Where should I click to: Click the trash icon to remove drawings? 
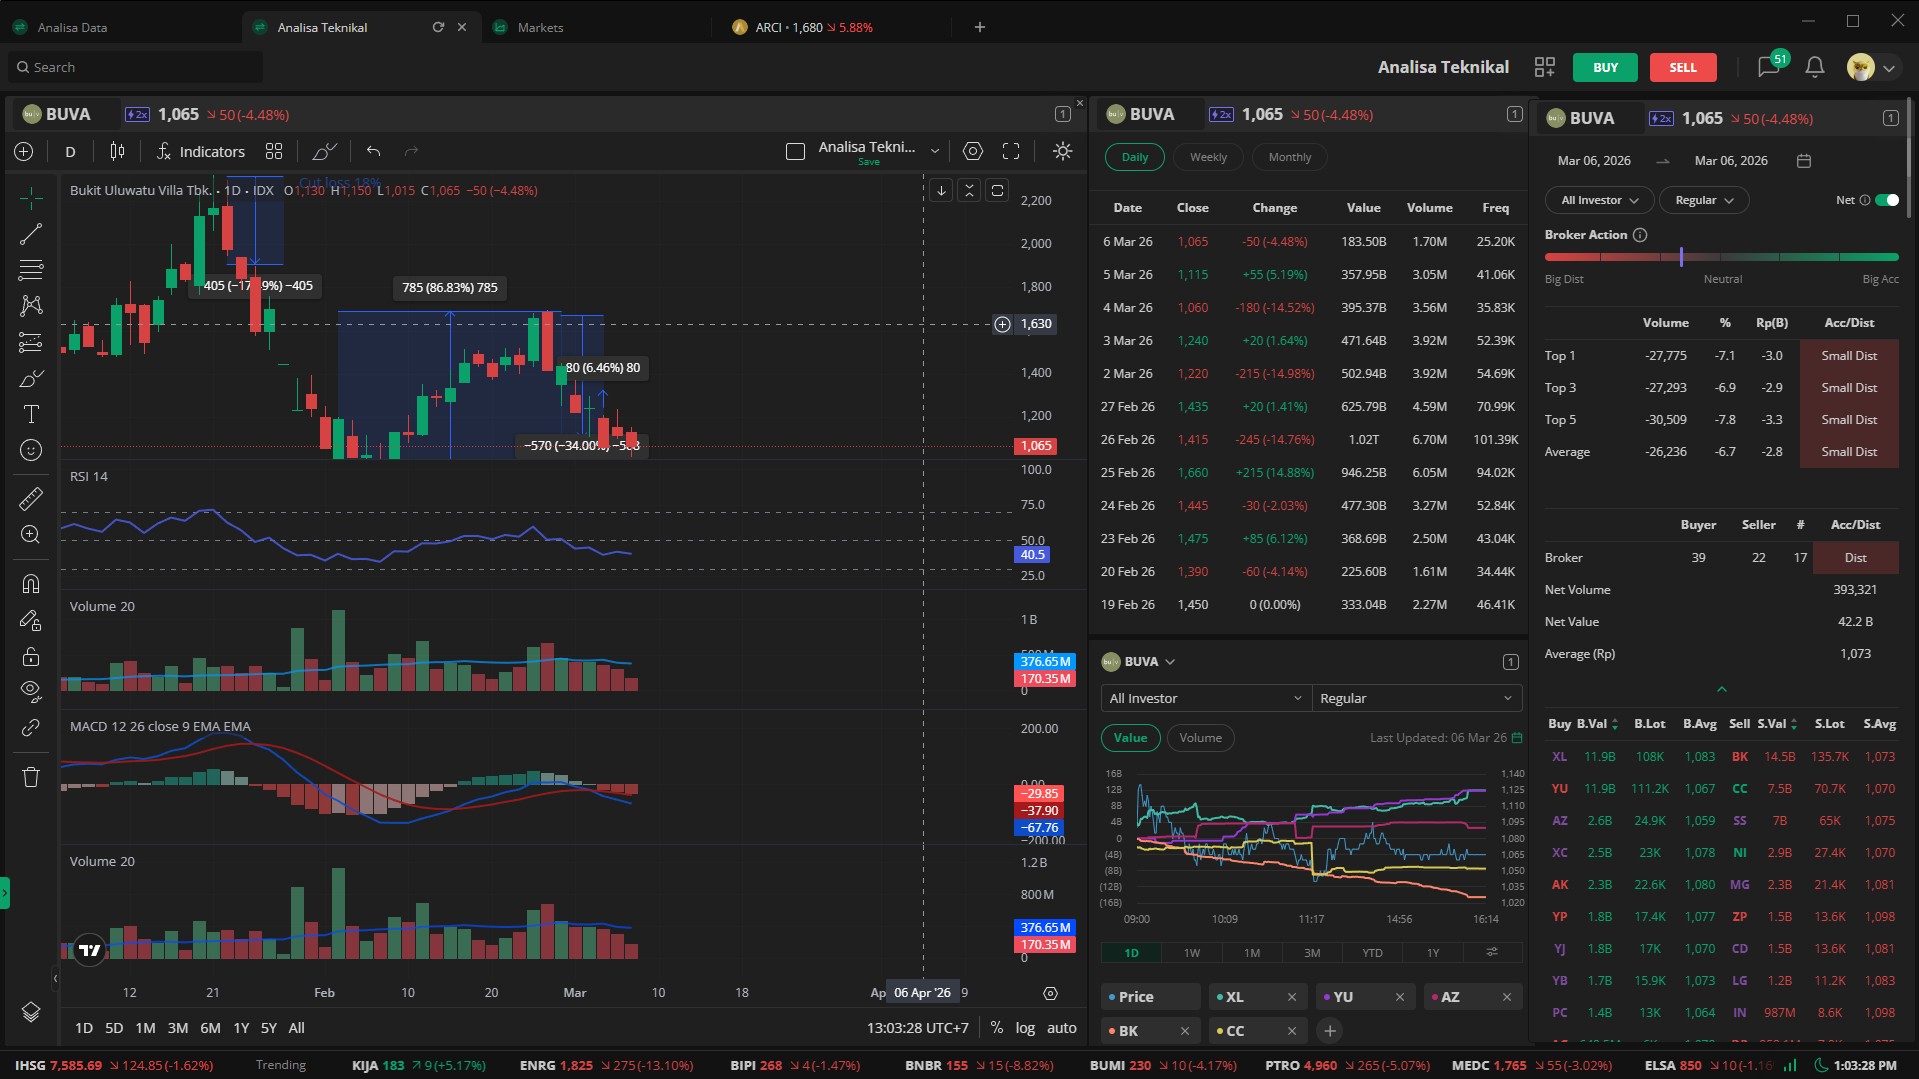31,777
